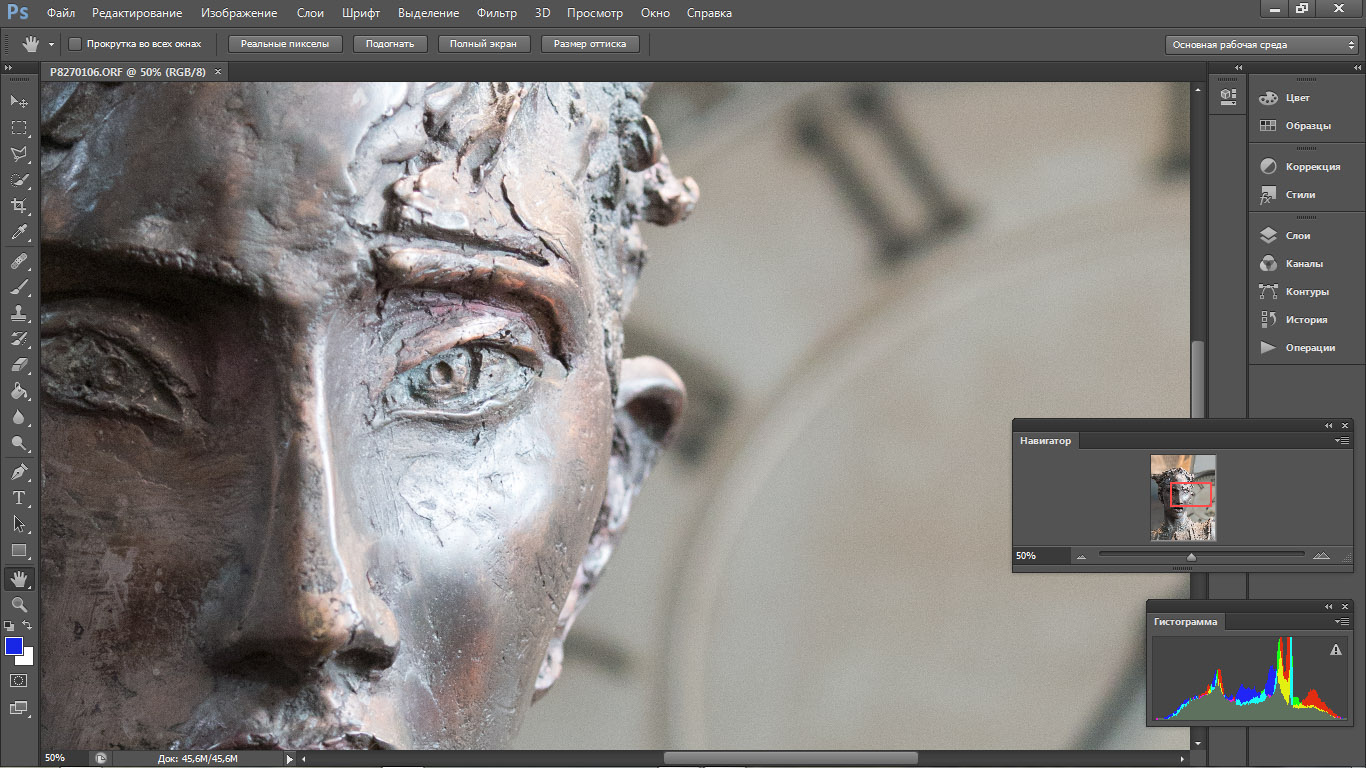Enable Прокрутка во всех окнах checkbox
This screenshot has width=1366, height=768.
[x=75, y=44]
